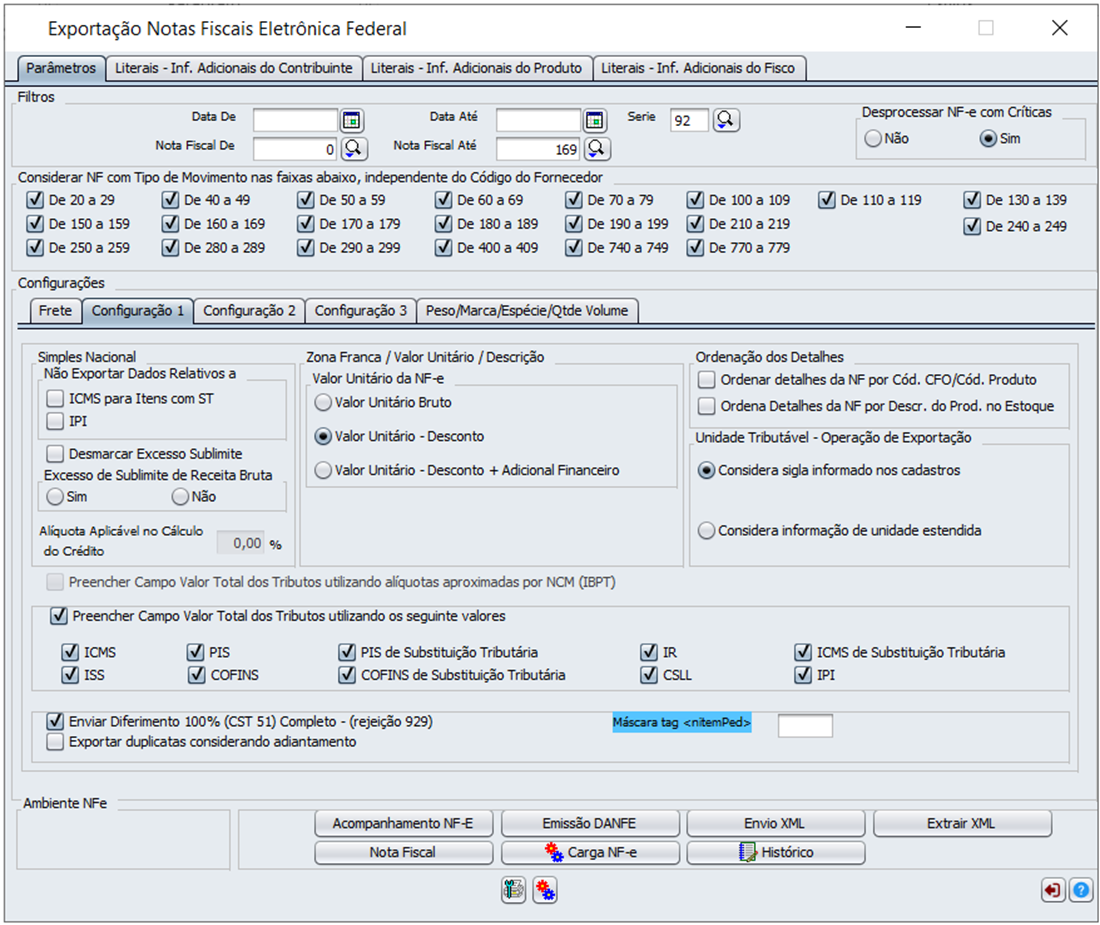Click in the Data Até input field
This screenshot has width=1100, height=925.
click(x=538, y=120)
